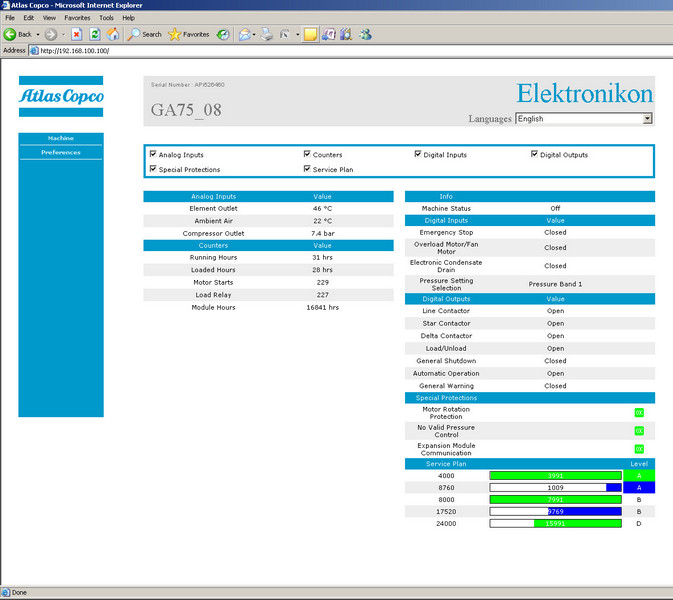Open the Favorites star panel

tap(188, 34)
